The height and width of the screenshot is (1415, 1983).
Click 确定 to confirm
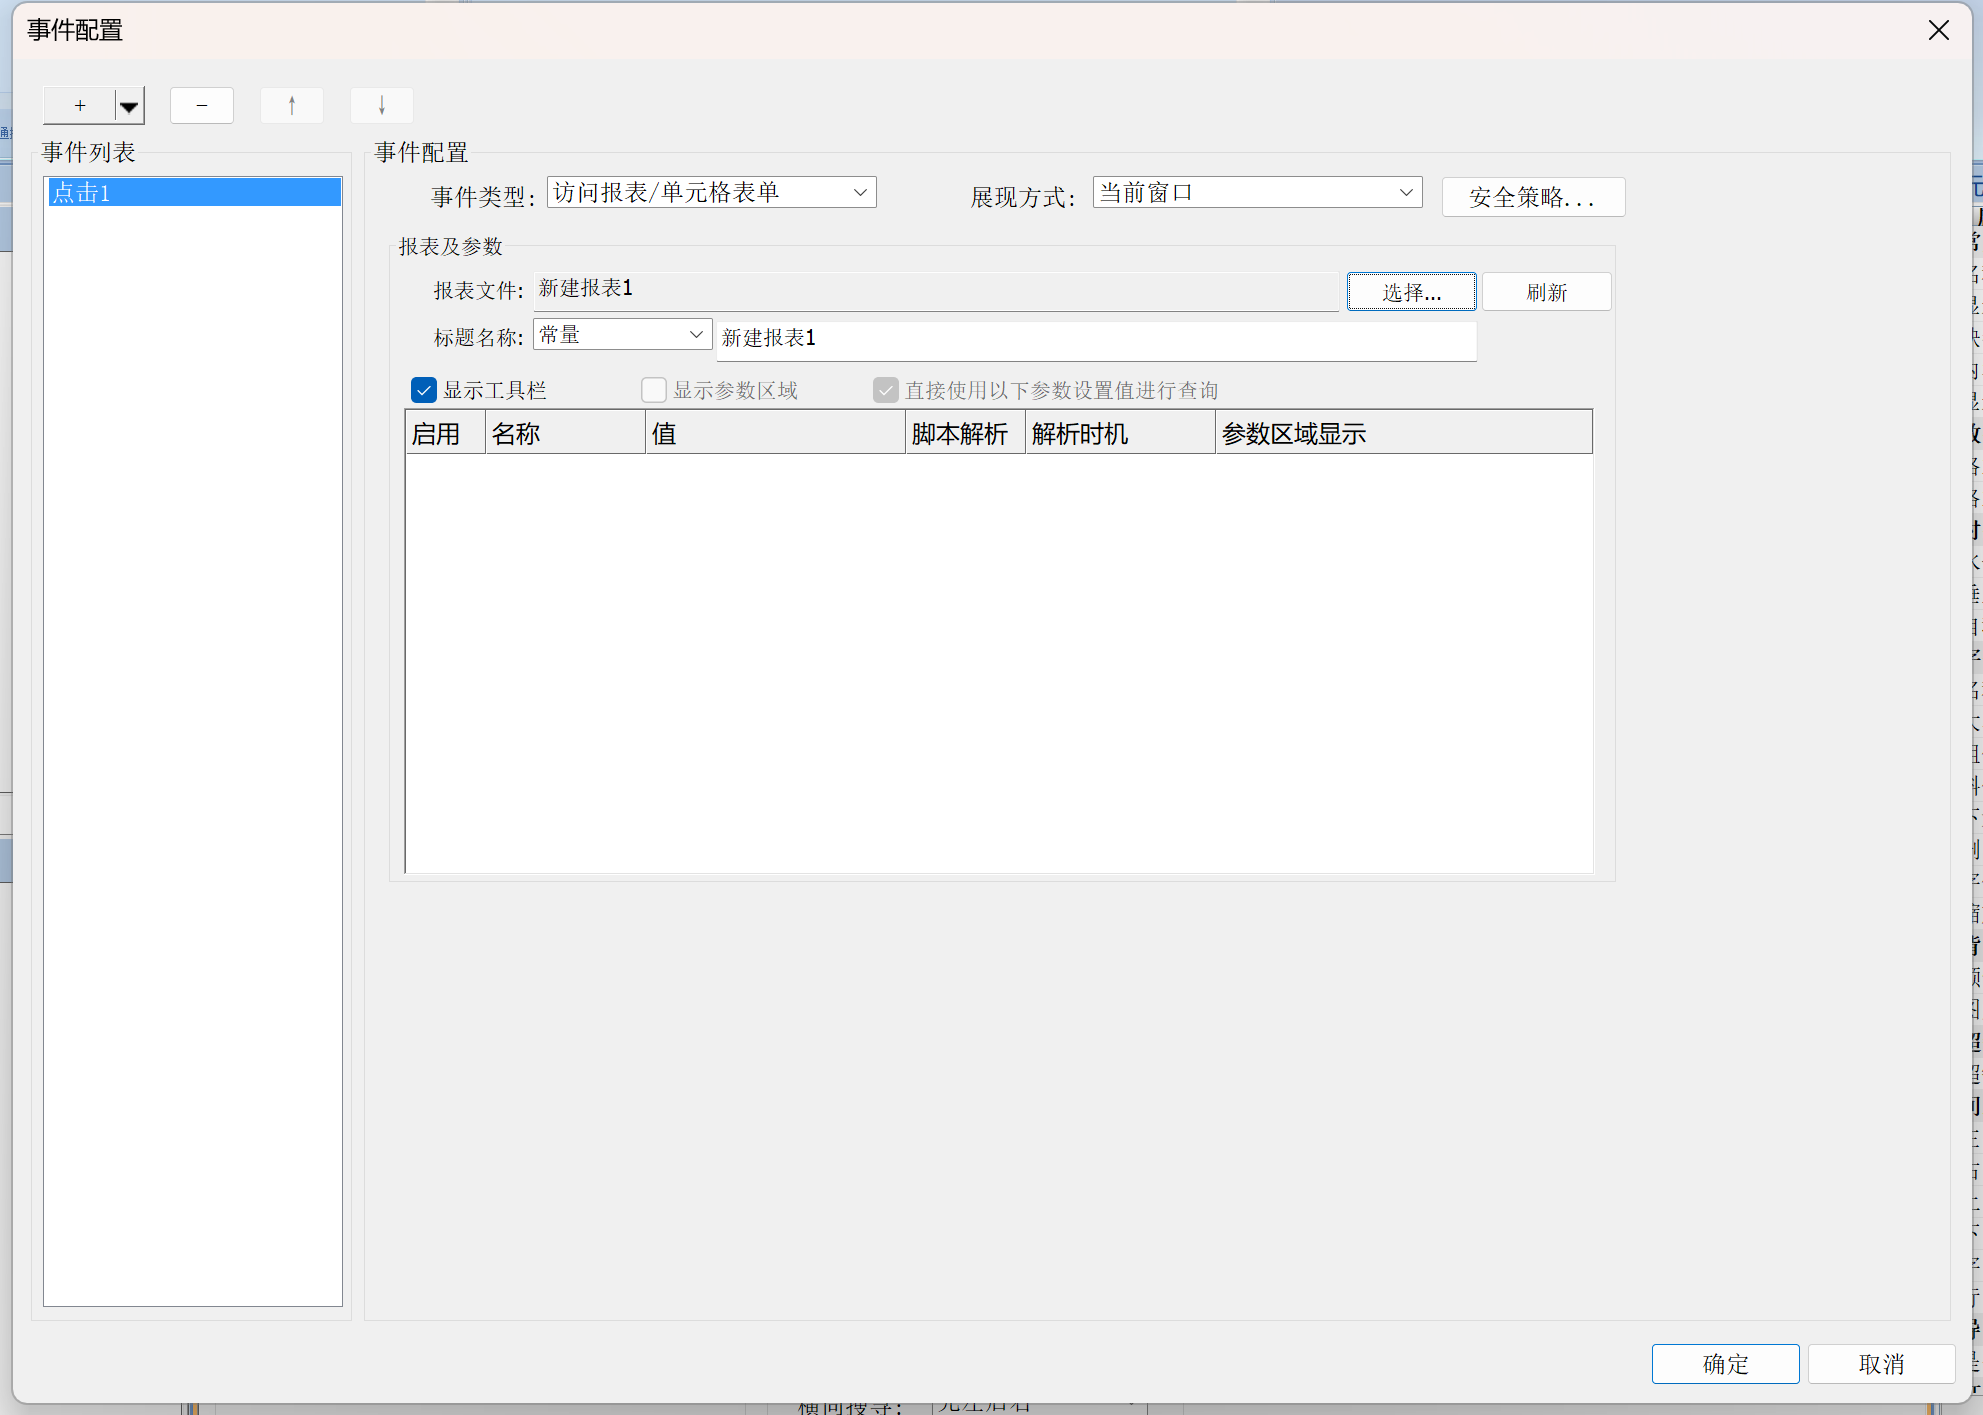pos(1725,1364)
